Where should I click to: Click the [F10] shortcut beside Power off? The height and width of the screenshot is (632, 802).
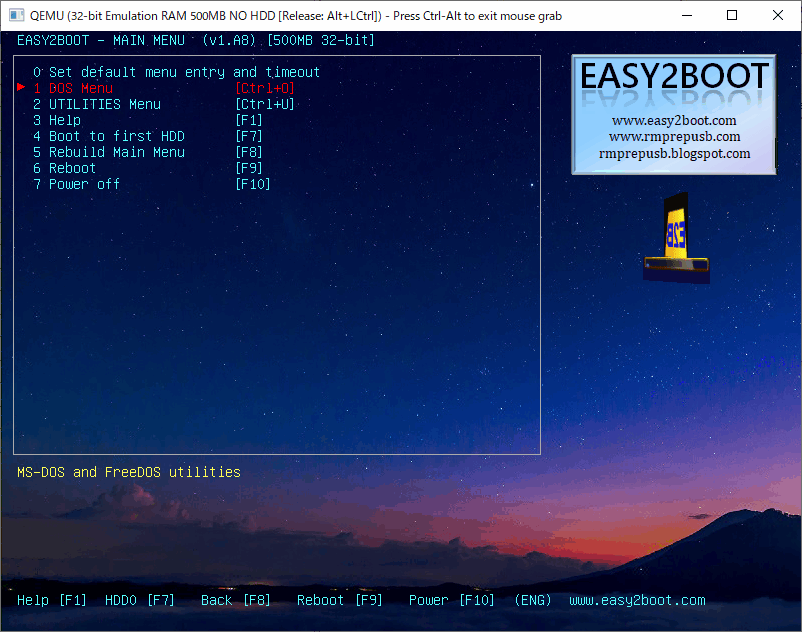tap(253, 184)
